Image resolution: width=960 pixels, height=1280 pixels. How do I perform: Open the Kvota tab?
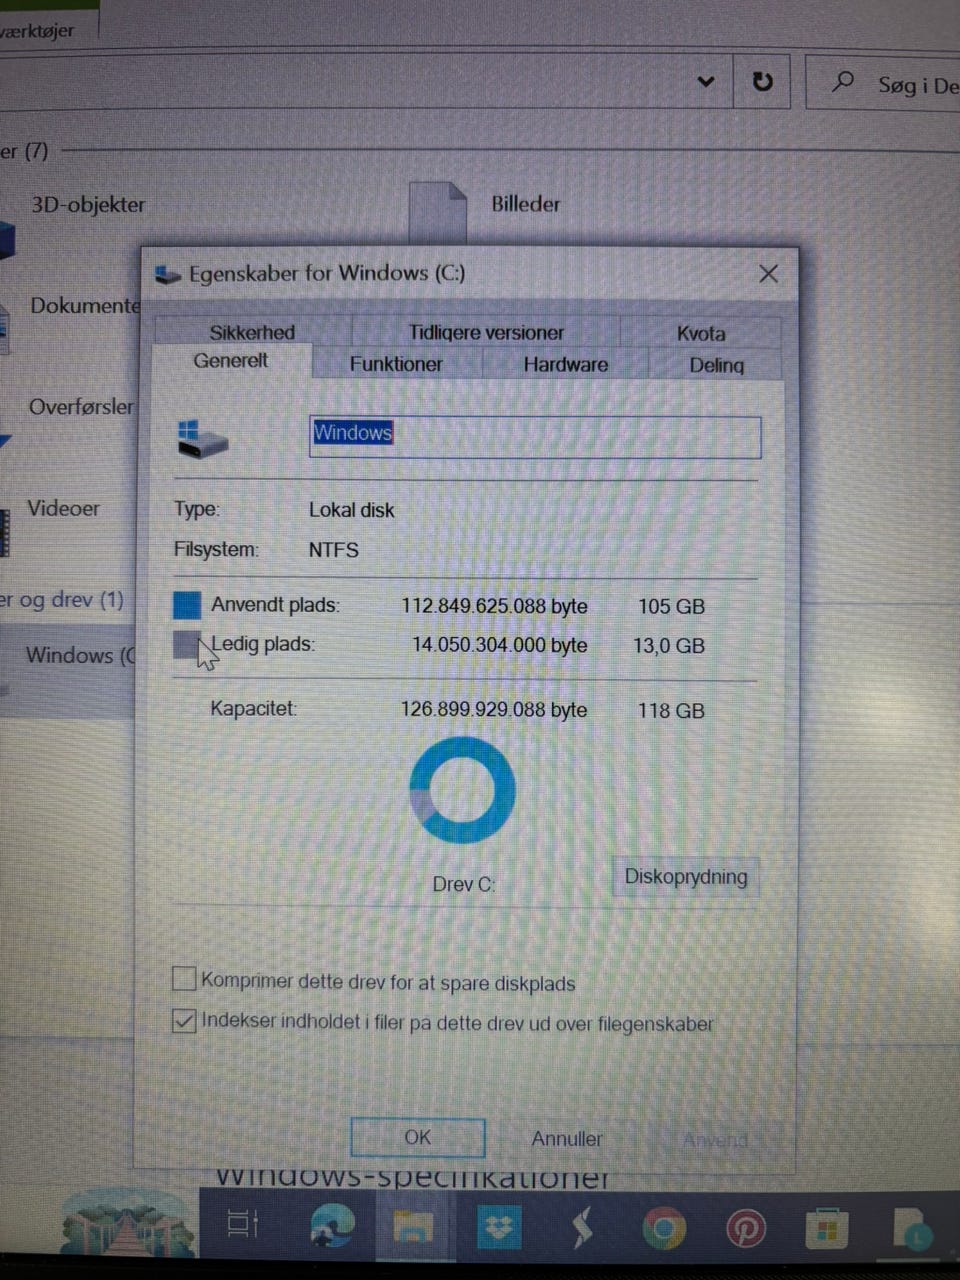pos(701,333)
